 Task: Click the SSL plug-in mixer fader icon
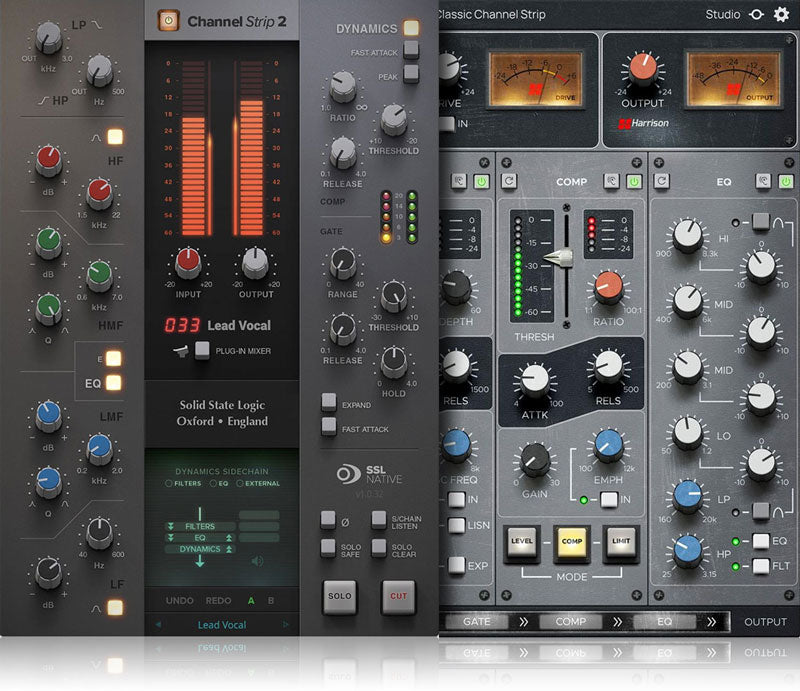click(181, 351)
